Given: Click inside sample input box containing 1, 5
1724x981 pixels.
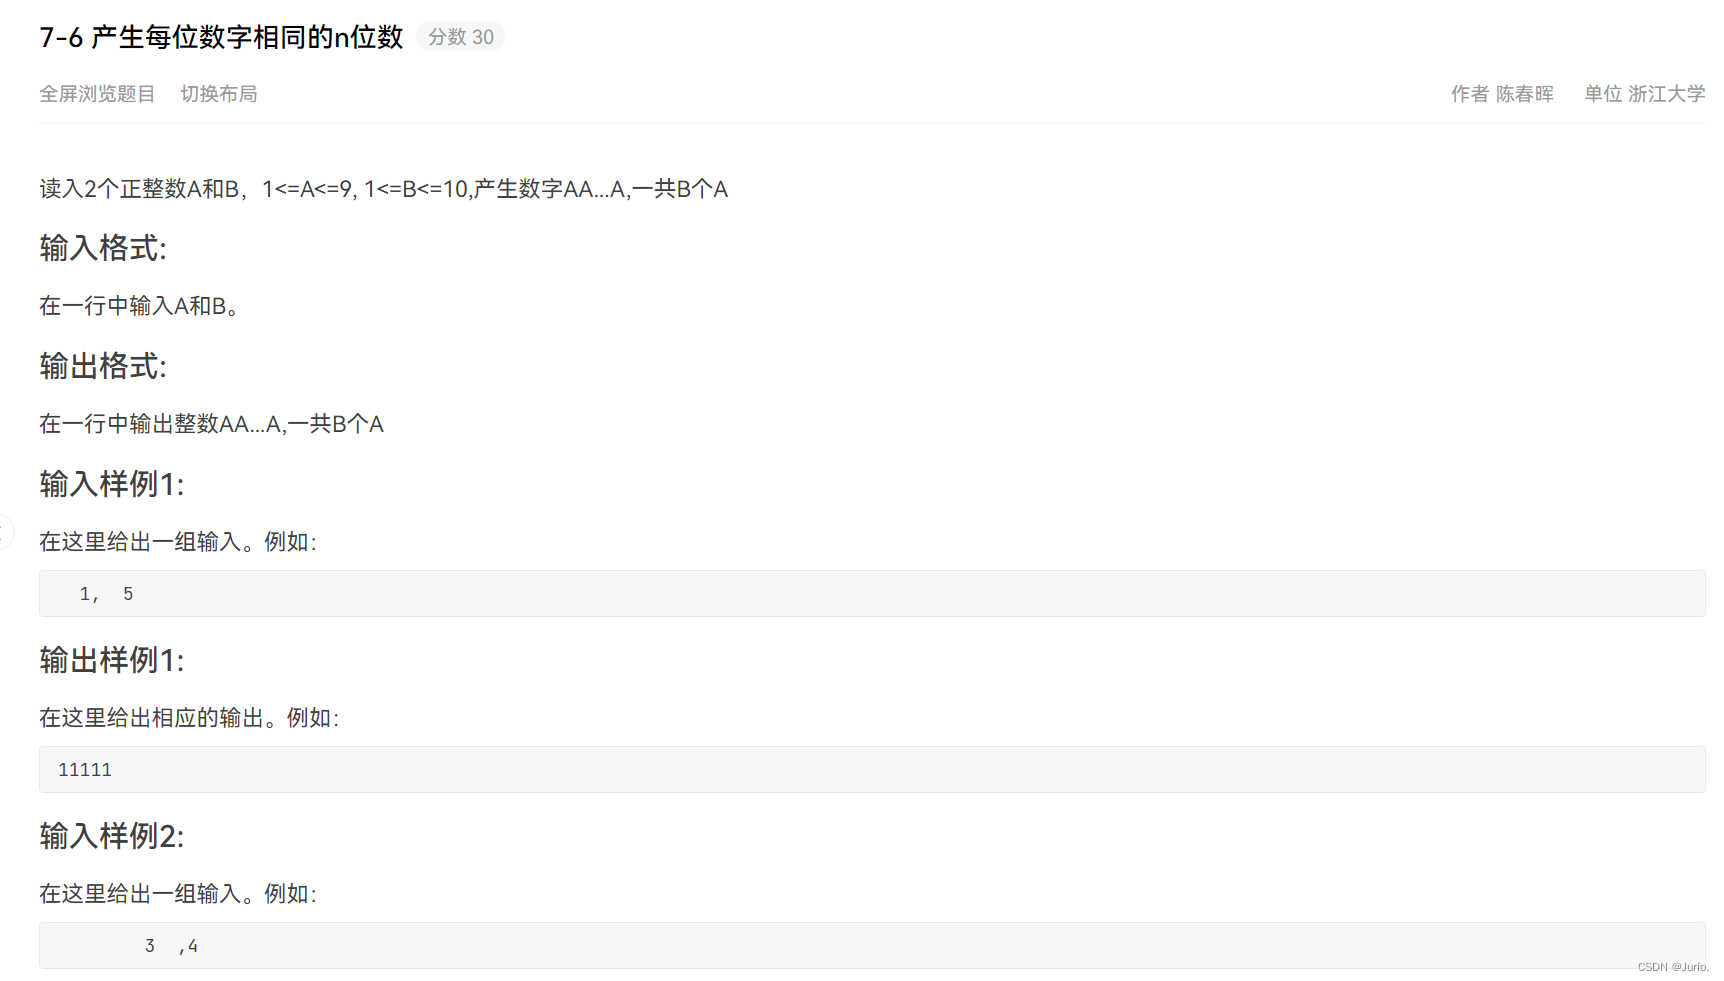Looking at the screenshot, I should [872, 594].
